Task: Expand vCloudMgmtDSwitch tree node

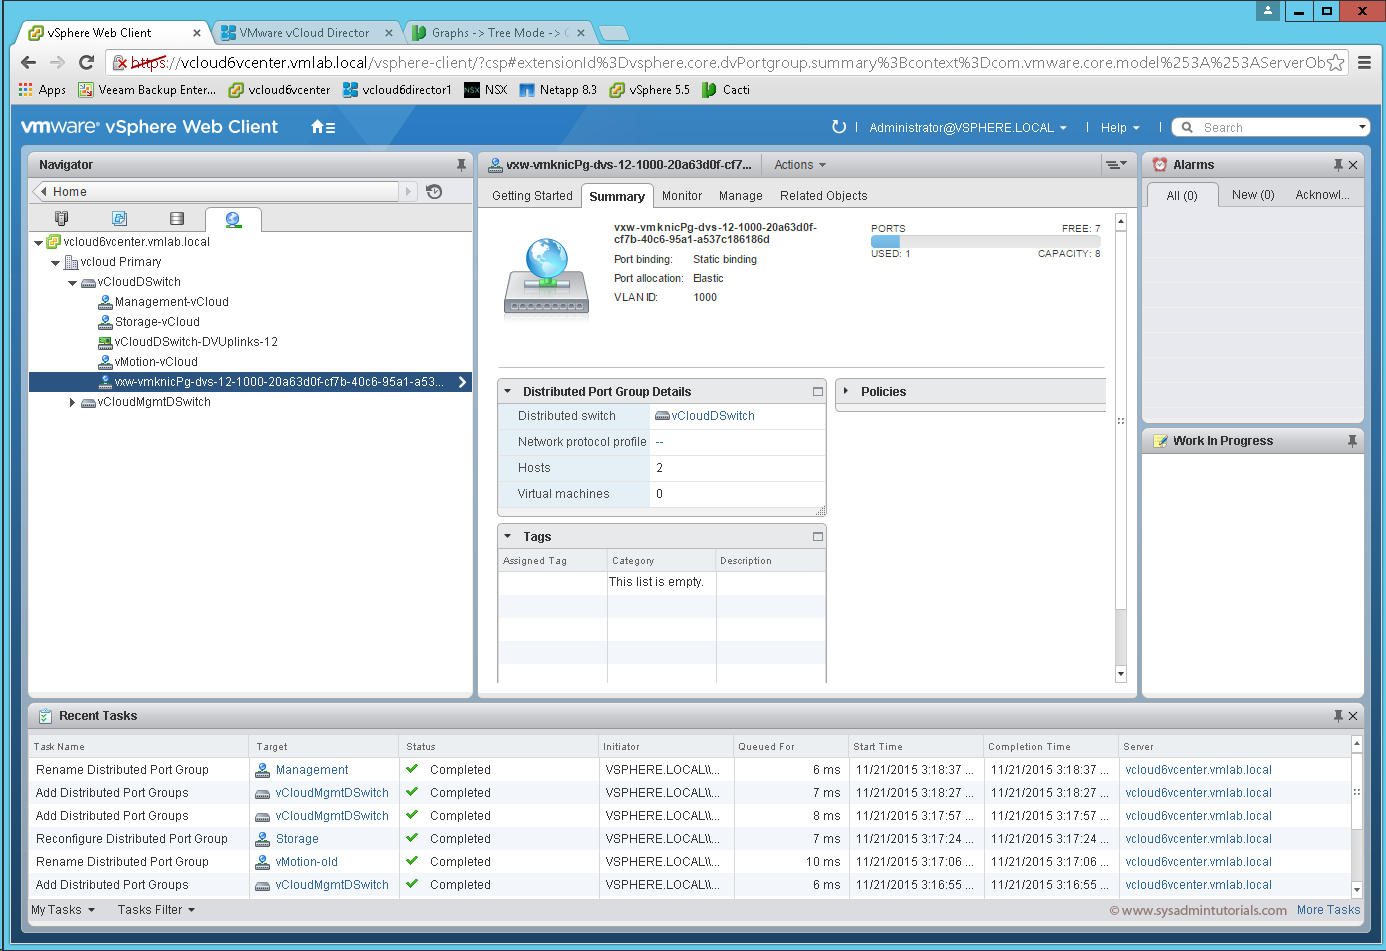Action: 72,402
